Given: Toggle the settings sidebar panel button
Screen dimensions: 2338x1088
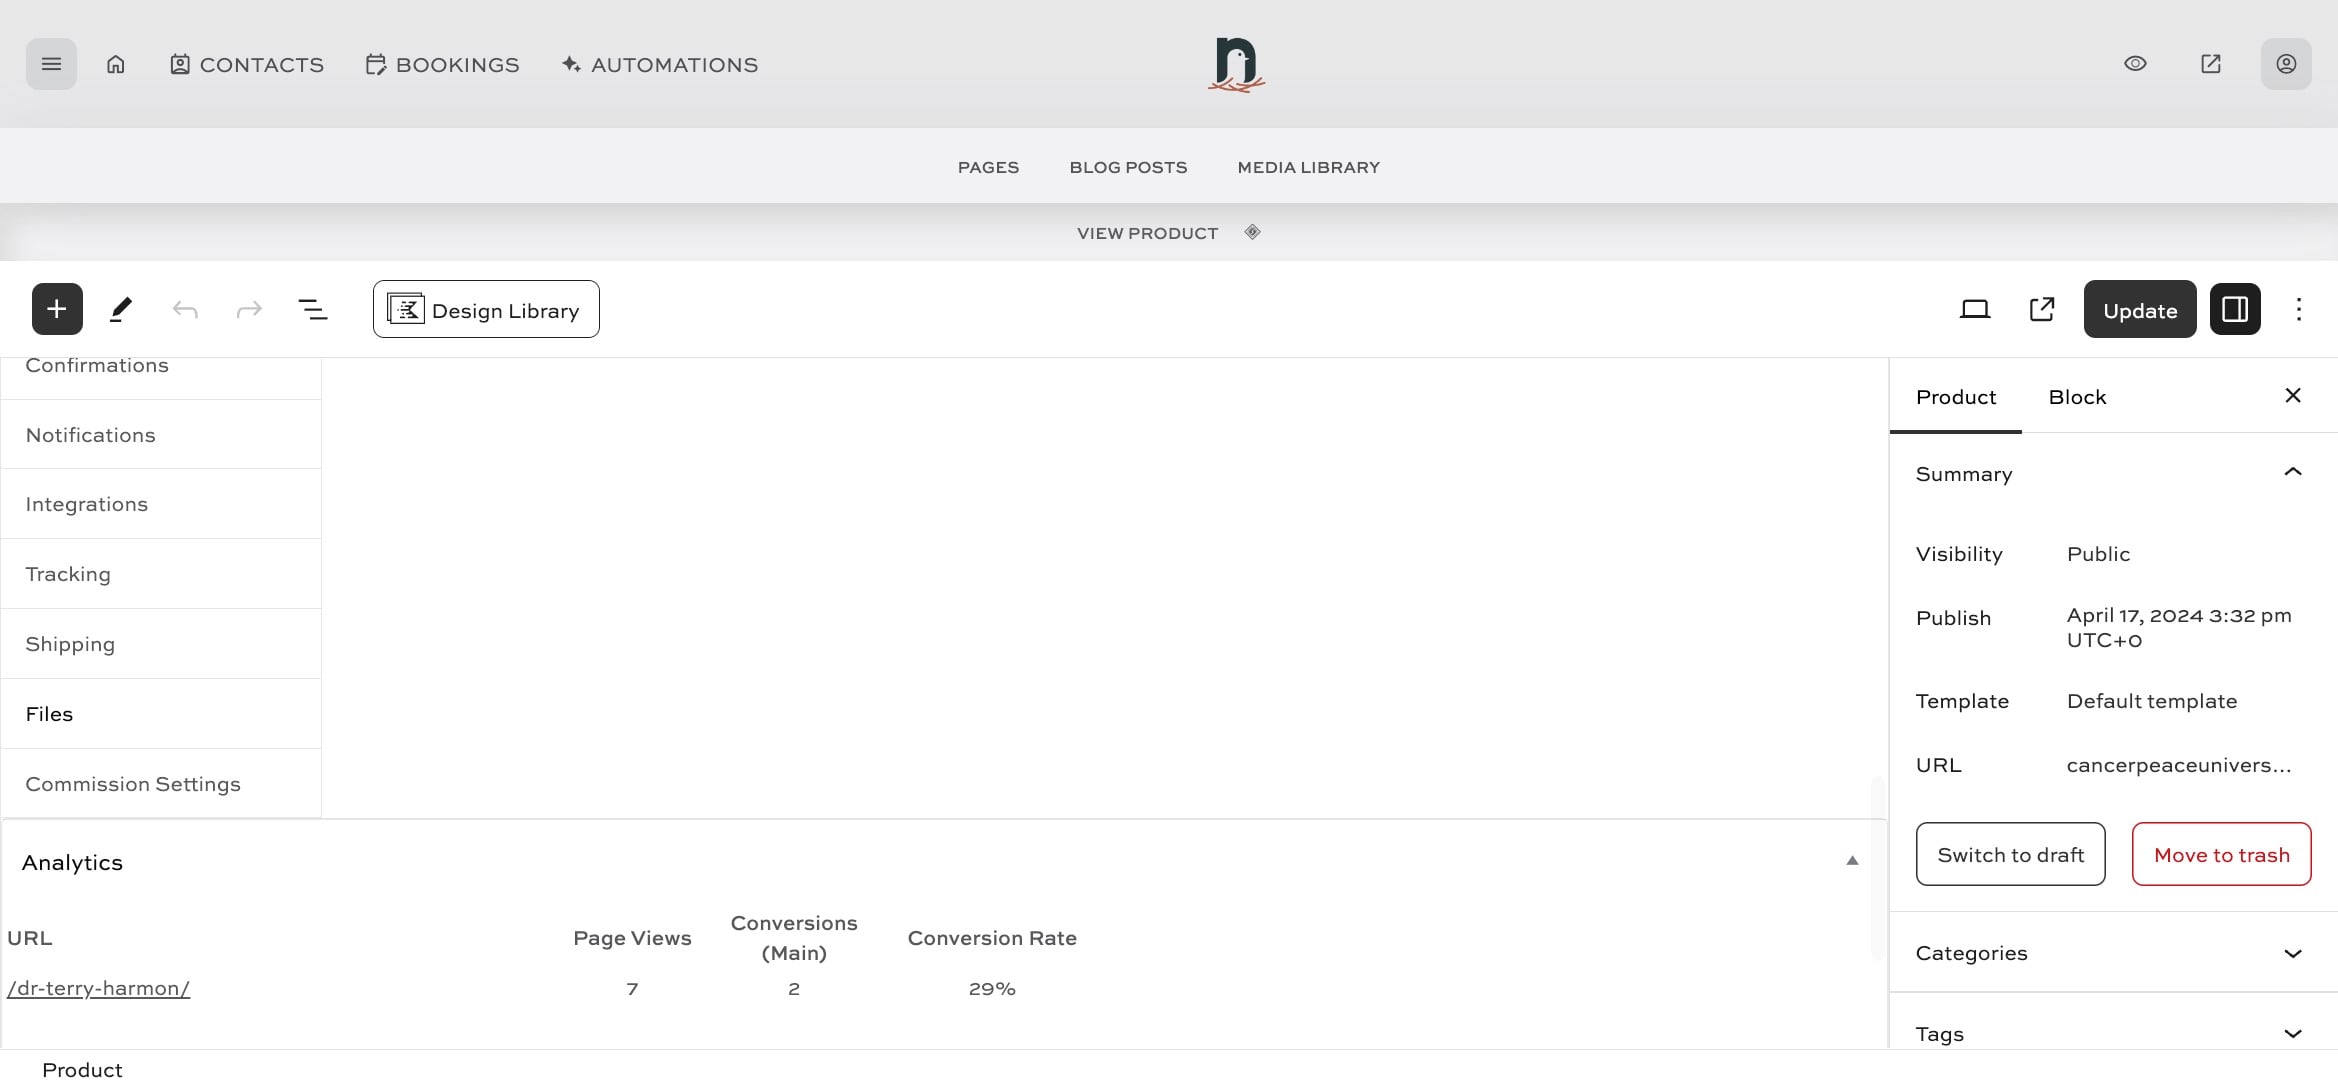Looking at the screenshot, I should click(2234, 309).
